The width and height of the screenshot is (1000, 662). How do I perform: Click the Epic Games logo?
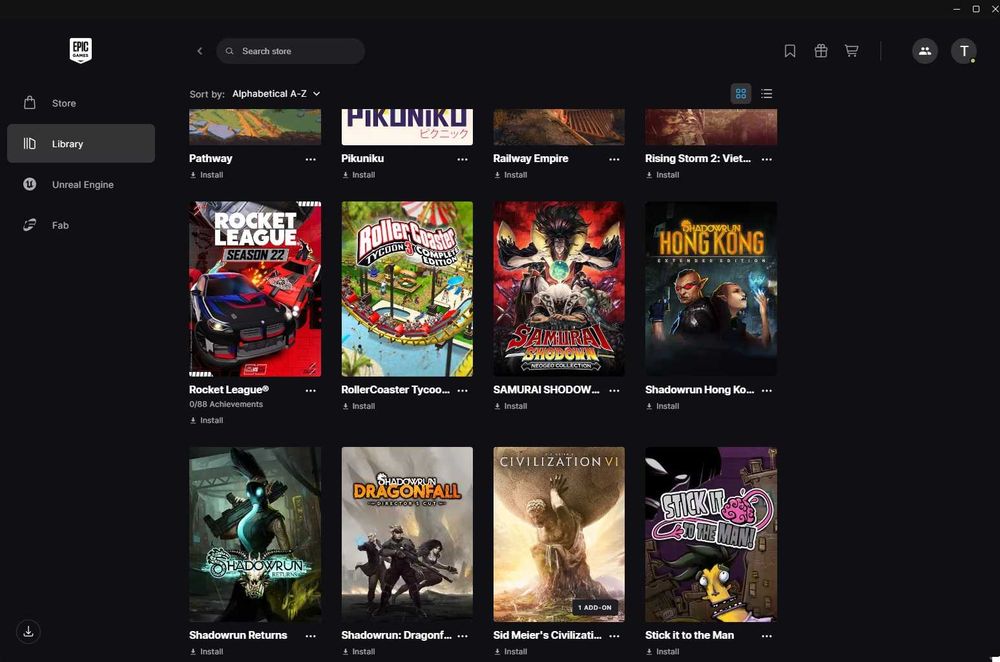pos(80,50)
